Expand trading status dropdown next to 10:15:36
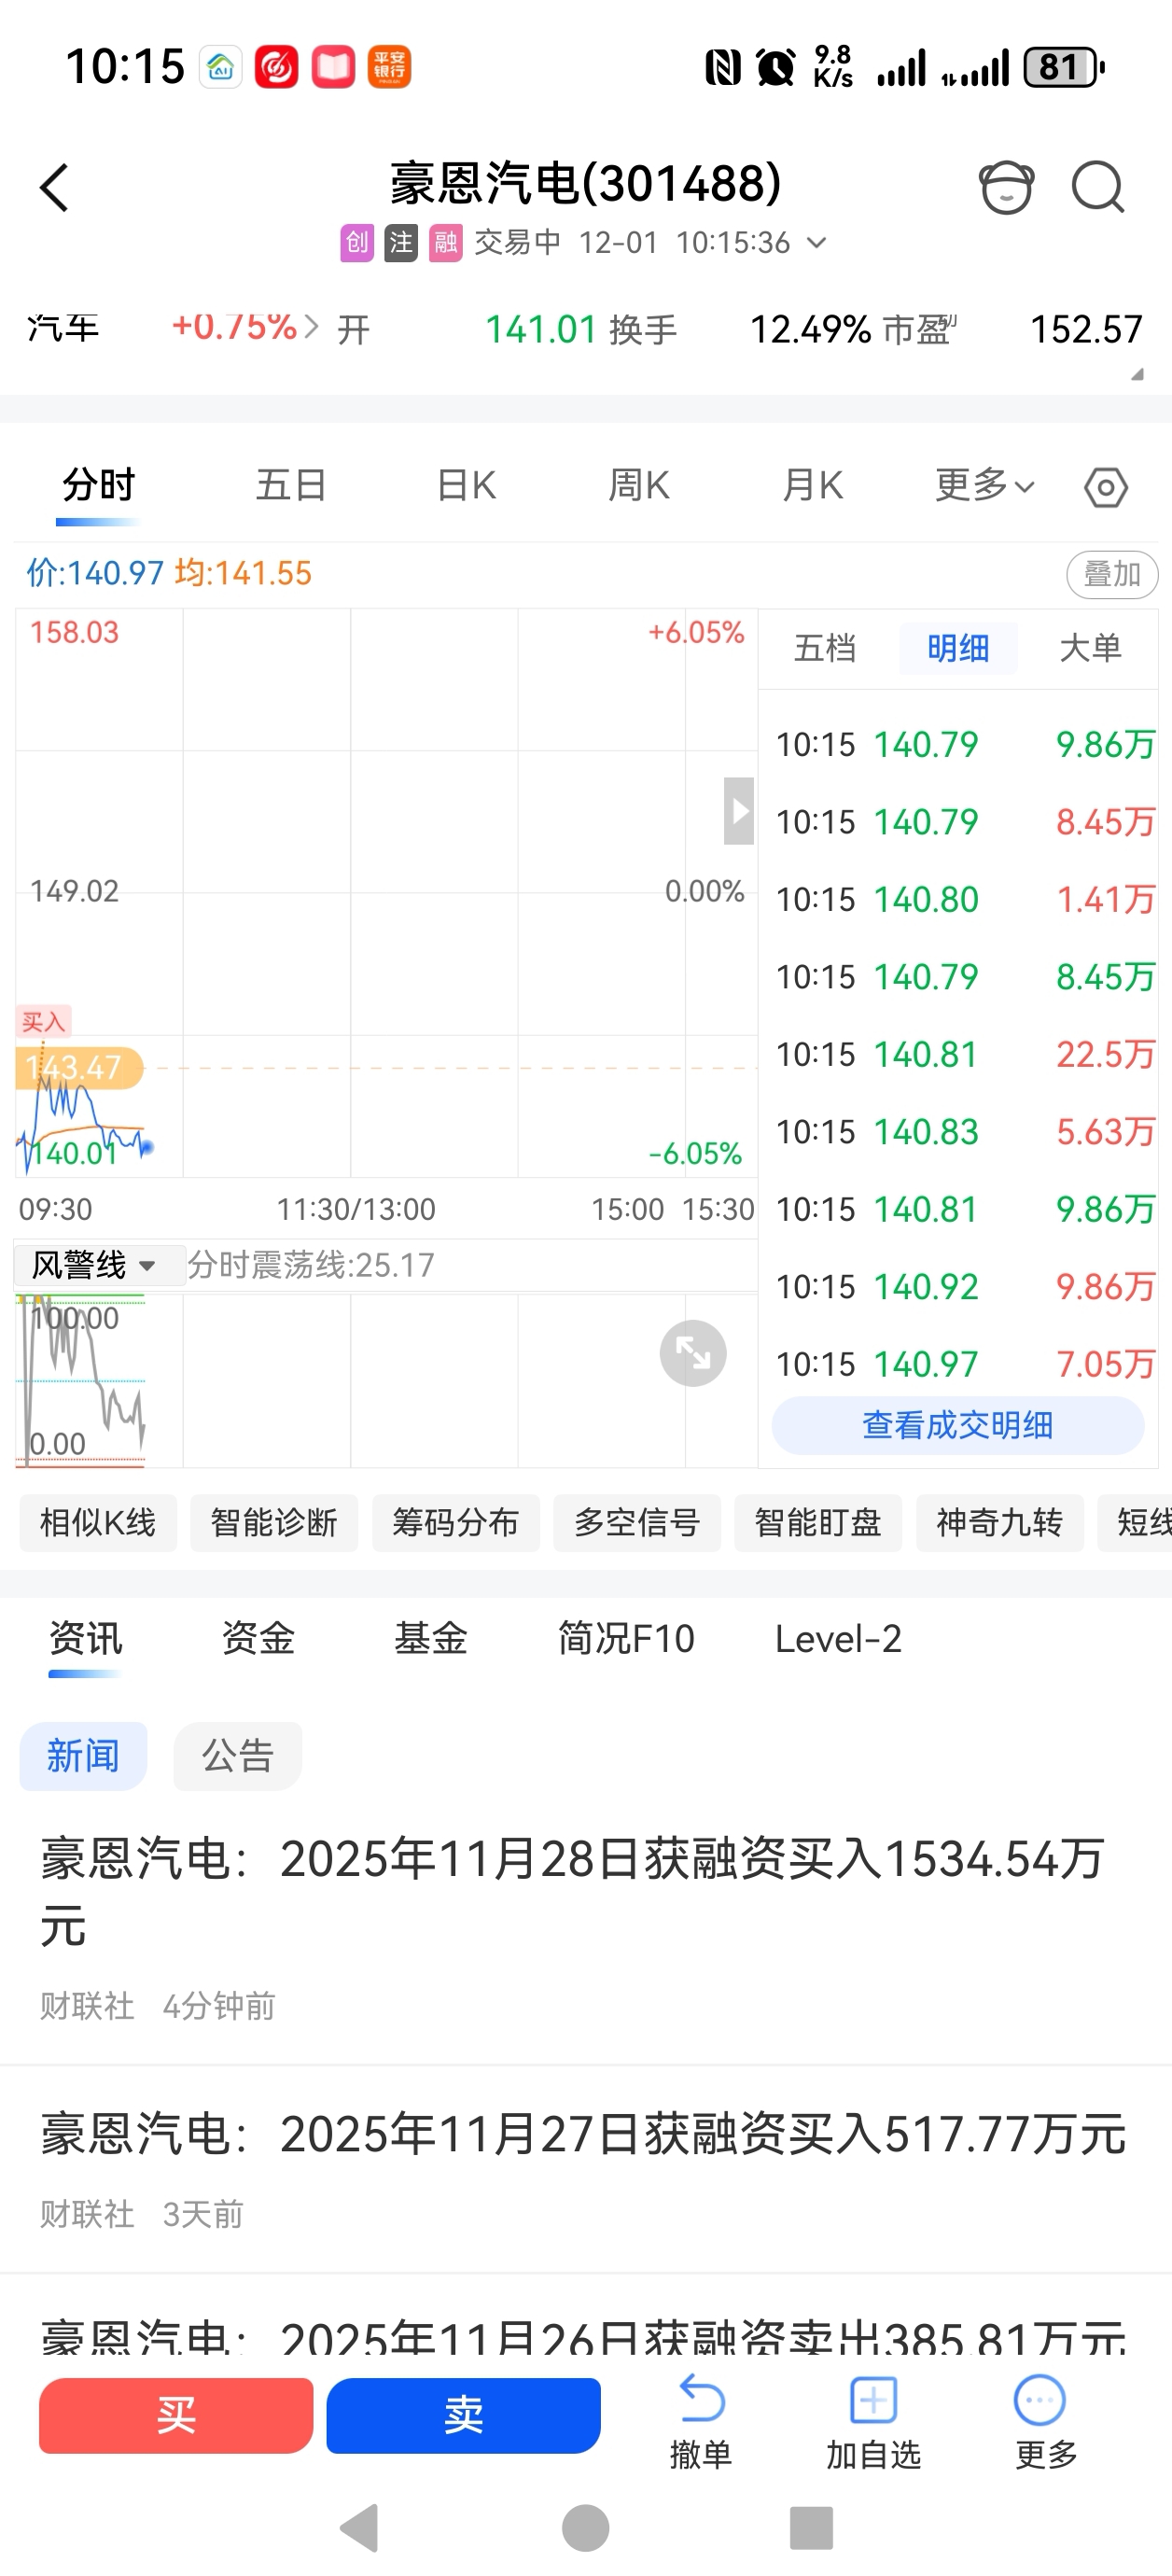1172x2576 pixels. 816,243
